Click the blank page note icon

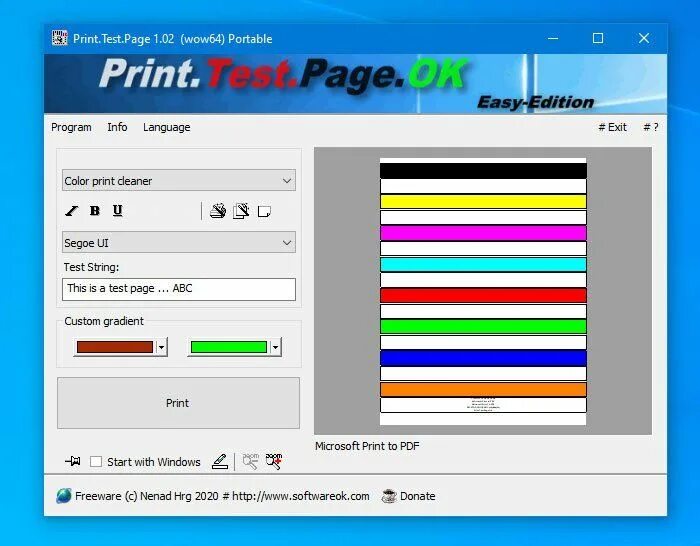pyautogui.click(x=264, y=211)
